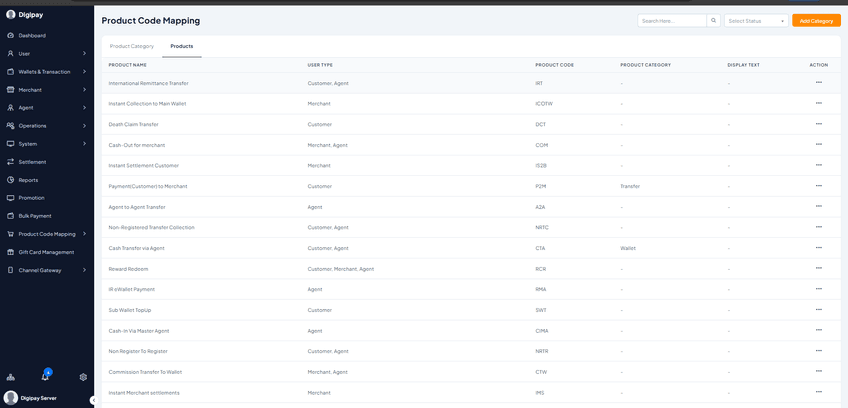Click the Instant Collection to Main Wallet row

[471, 103]
